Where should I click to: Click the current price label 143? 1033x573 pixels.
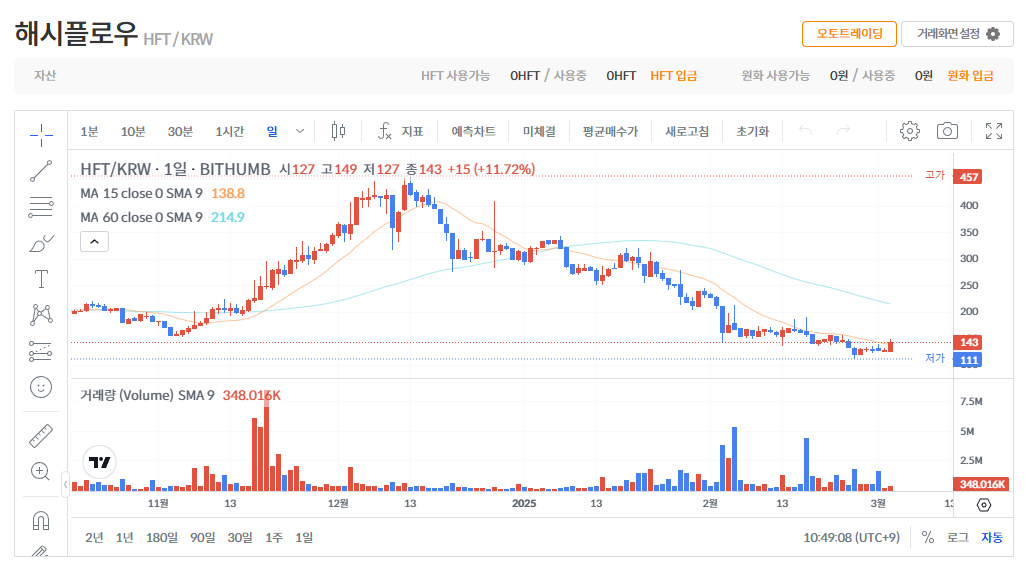pos(968,342)
